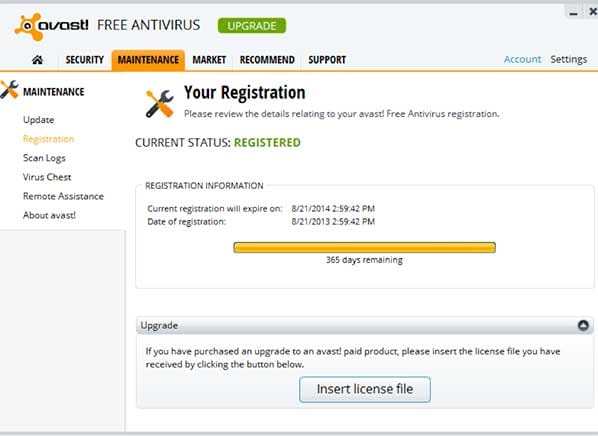Screen dimensions: 598x436
Task: Open the Recommend tab
Action: [x=267, y=60]
